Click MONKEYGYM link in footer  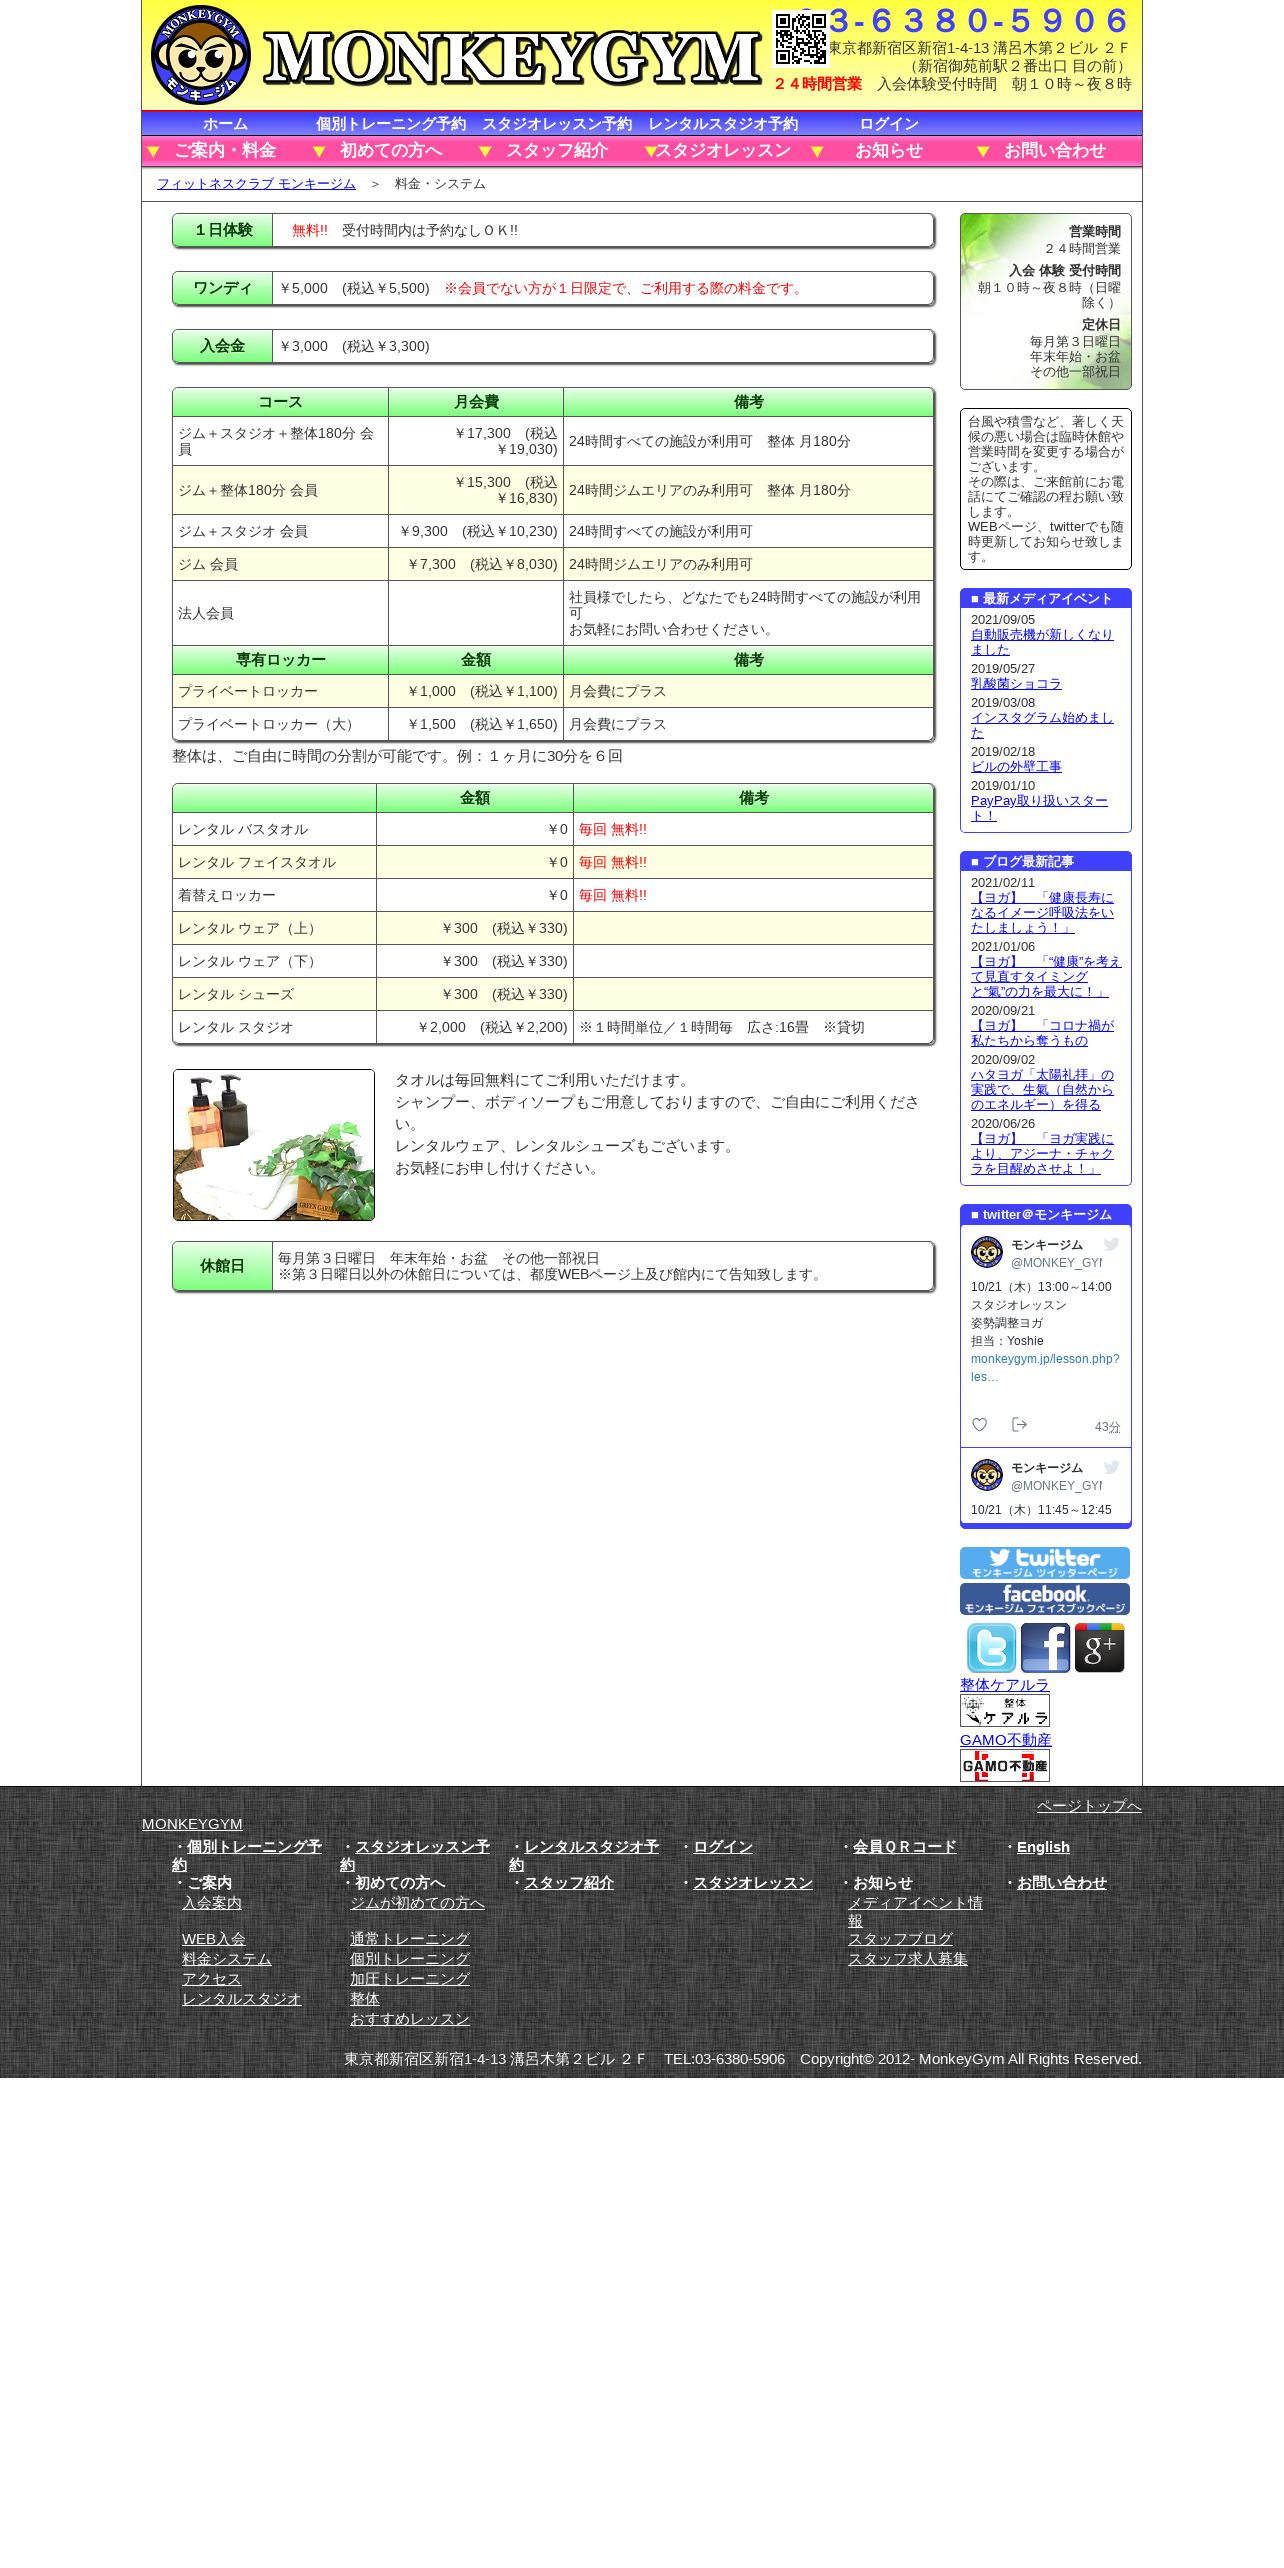click(x=192, y=1824)
